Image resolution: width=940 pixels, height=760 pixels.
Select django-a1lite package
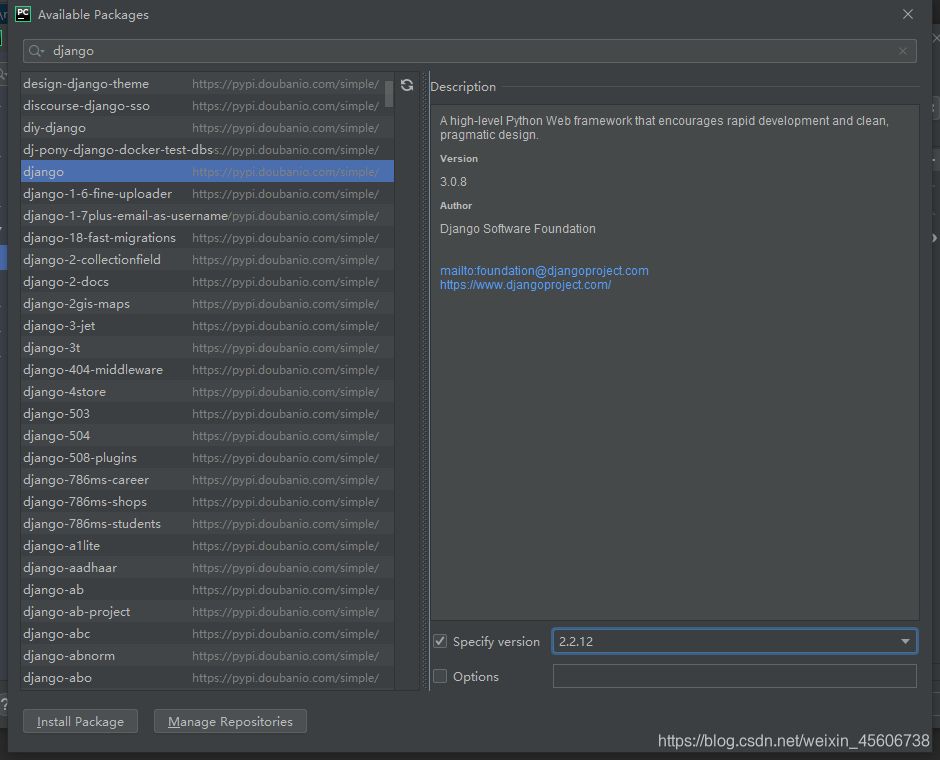[x=207, y=545]
